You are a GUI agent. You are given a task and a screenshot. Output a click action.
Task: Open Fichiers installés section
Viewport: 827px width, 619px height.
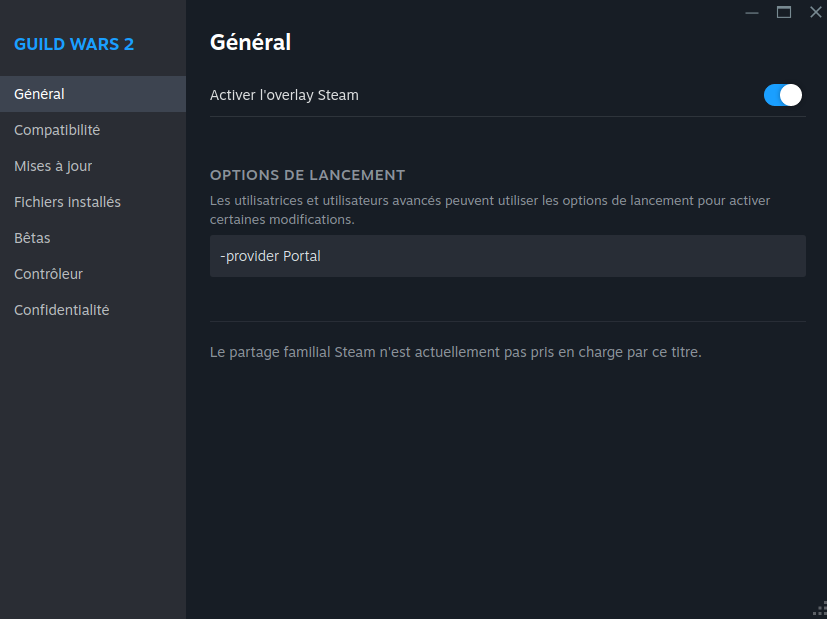click(x=93, y=202)
